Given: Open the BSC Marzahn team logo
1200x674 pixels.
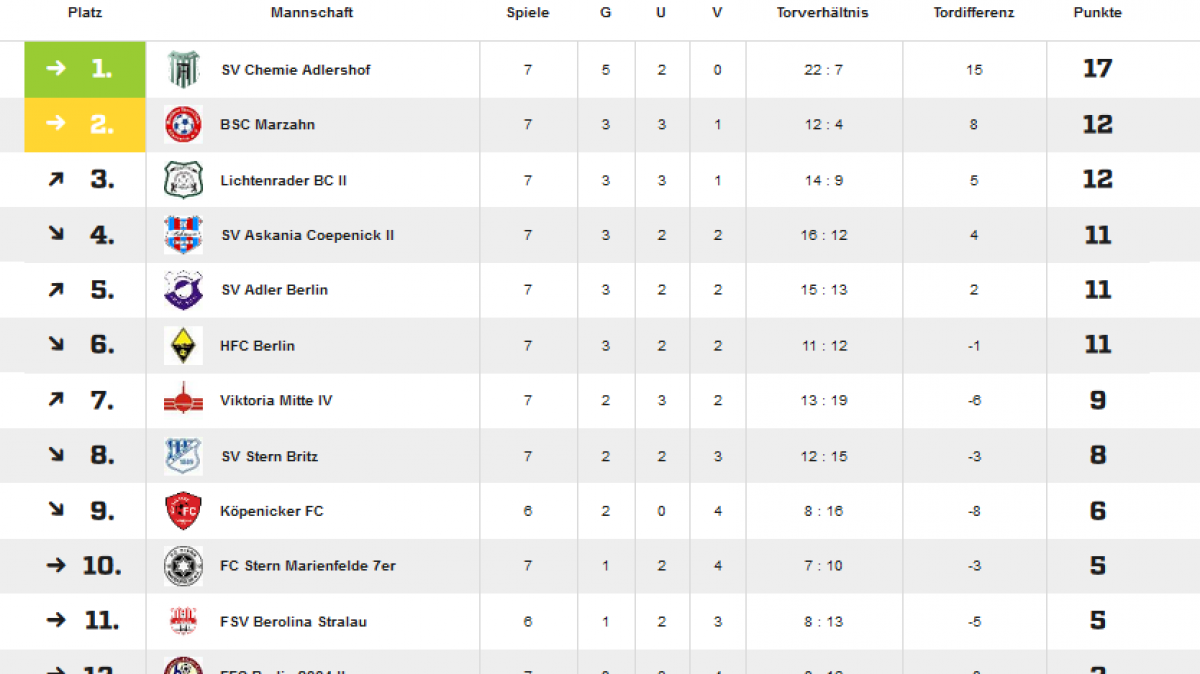Looking at the screenshot, I should tap(183, 124).
